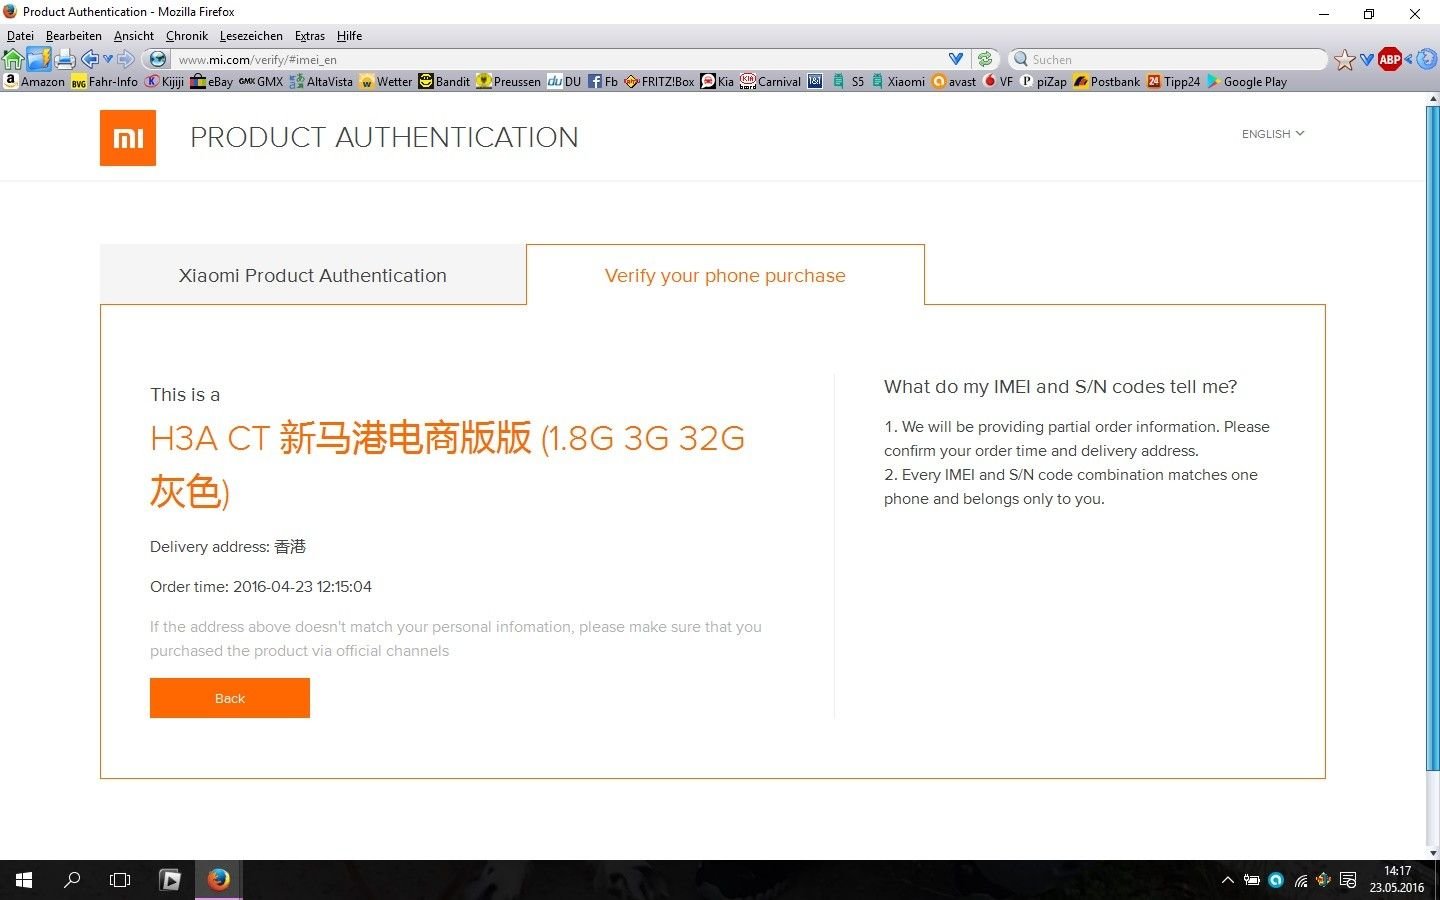Open the Ansicht menu

pyautogui.click(x=134, y=35)
